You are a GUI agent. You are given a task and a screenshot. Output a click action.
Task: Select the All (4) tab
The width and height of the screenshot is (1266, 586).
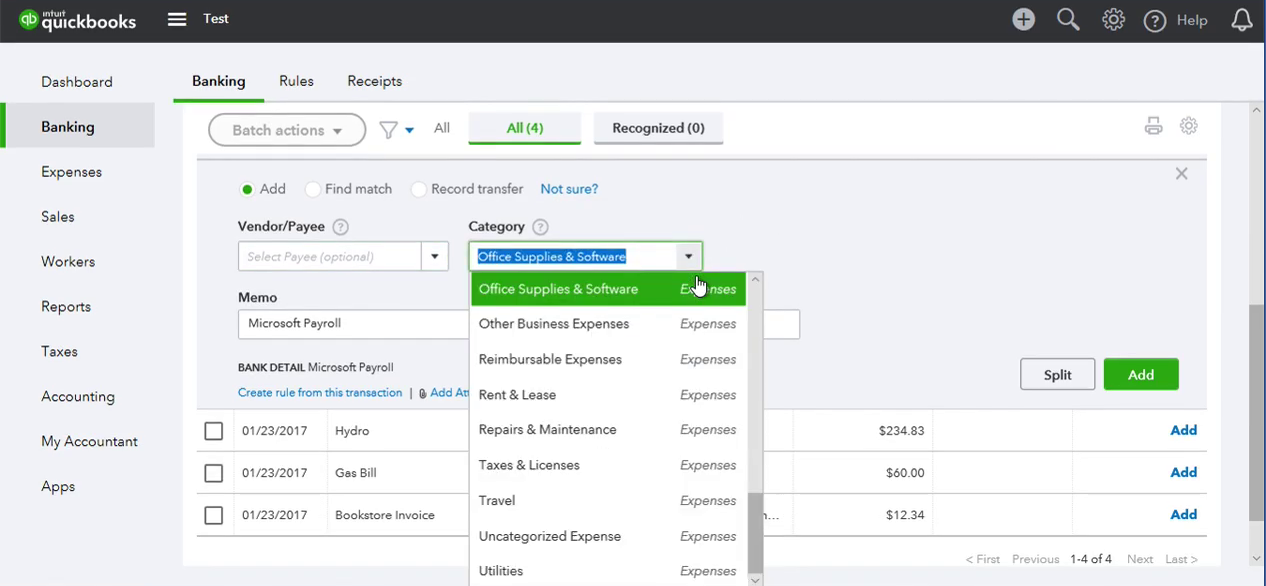point(525,128)
